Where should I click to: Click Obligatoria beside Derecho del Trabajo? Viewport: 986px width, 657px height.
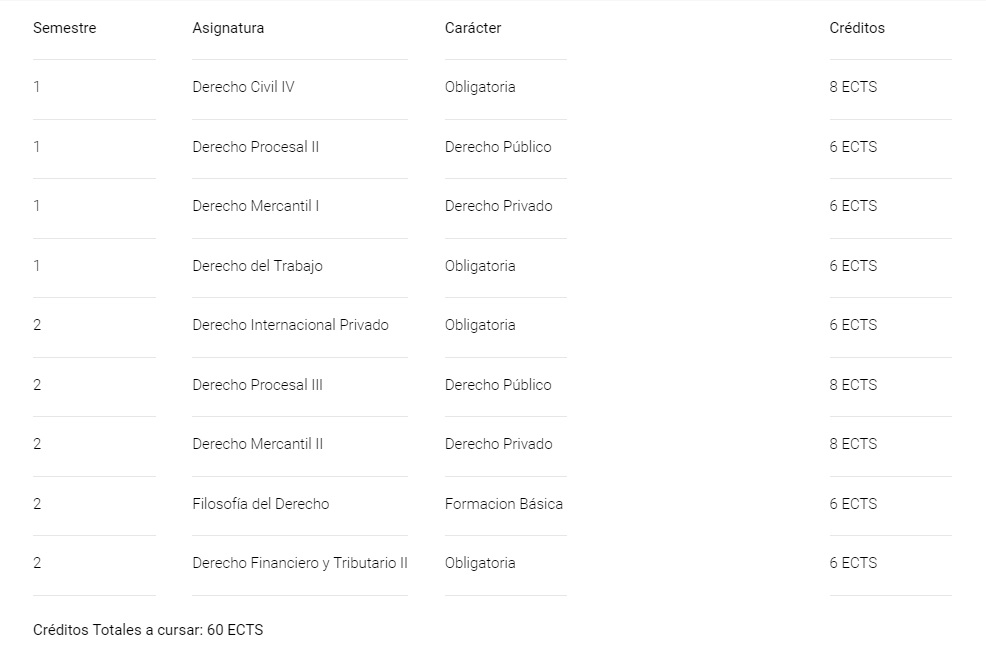(x=480, y=265)
